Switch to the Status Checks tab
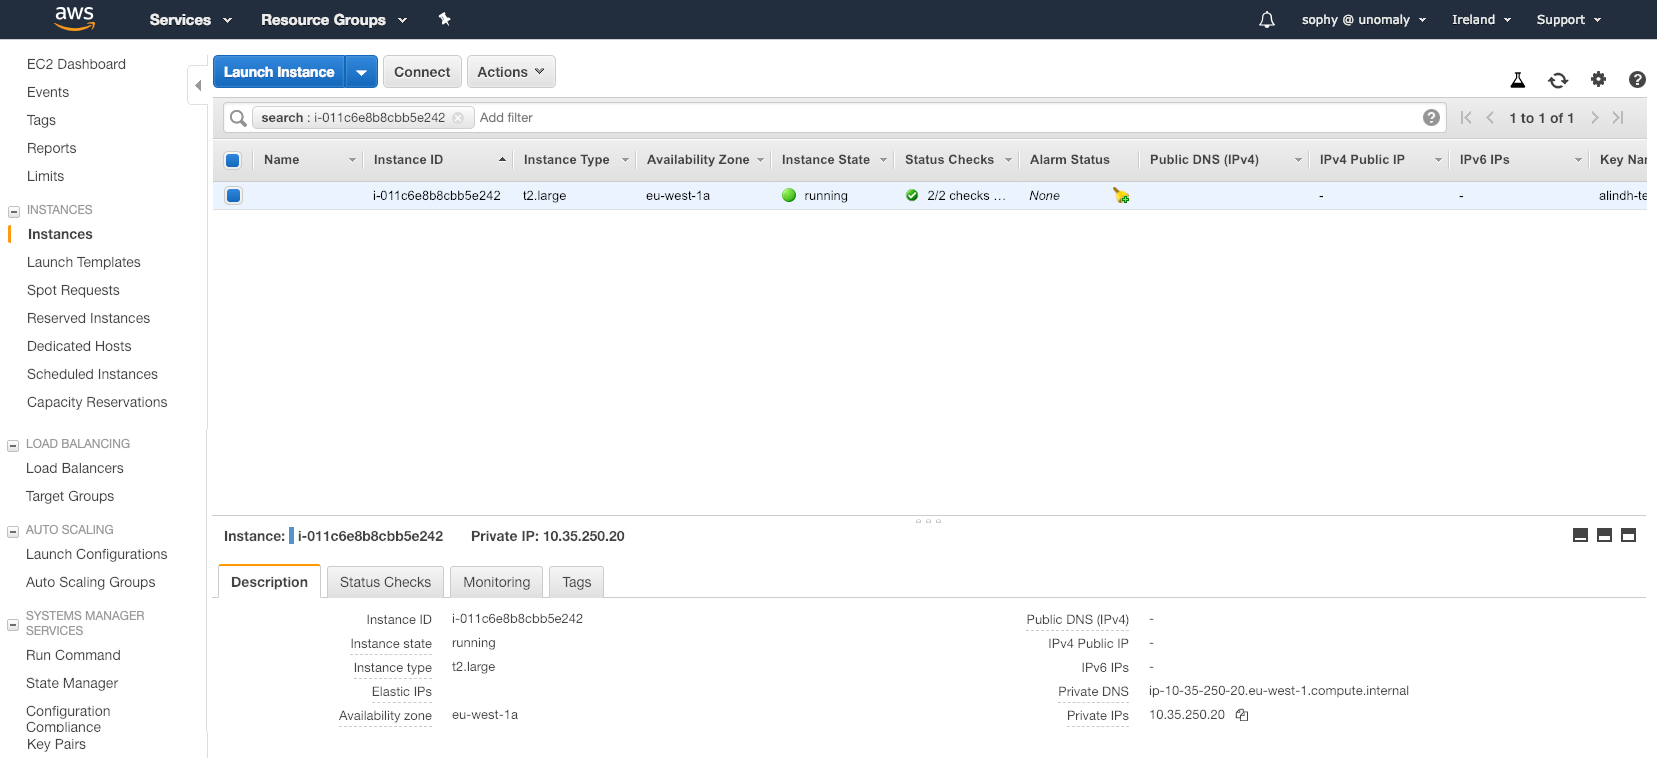 coord(385,582)
